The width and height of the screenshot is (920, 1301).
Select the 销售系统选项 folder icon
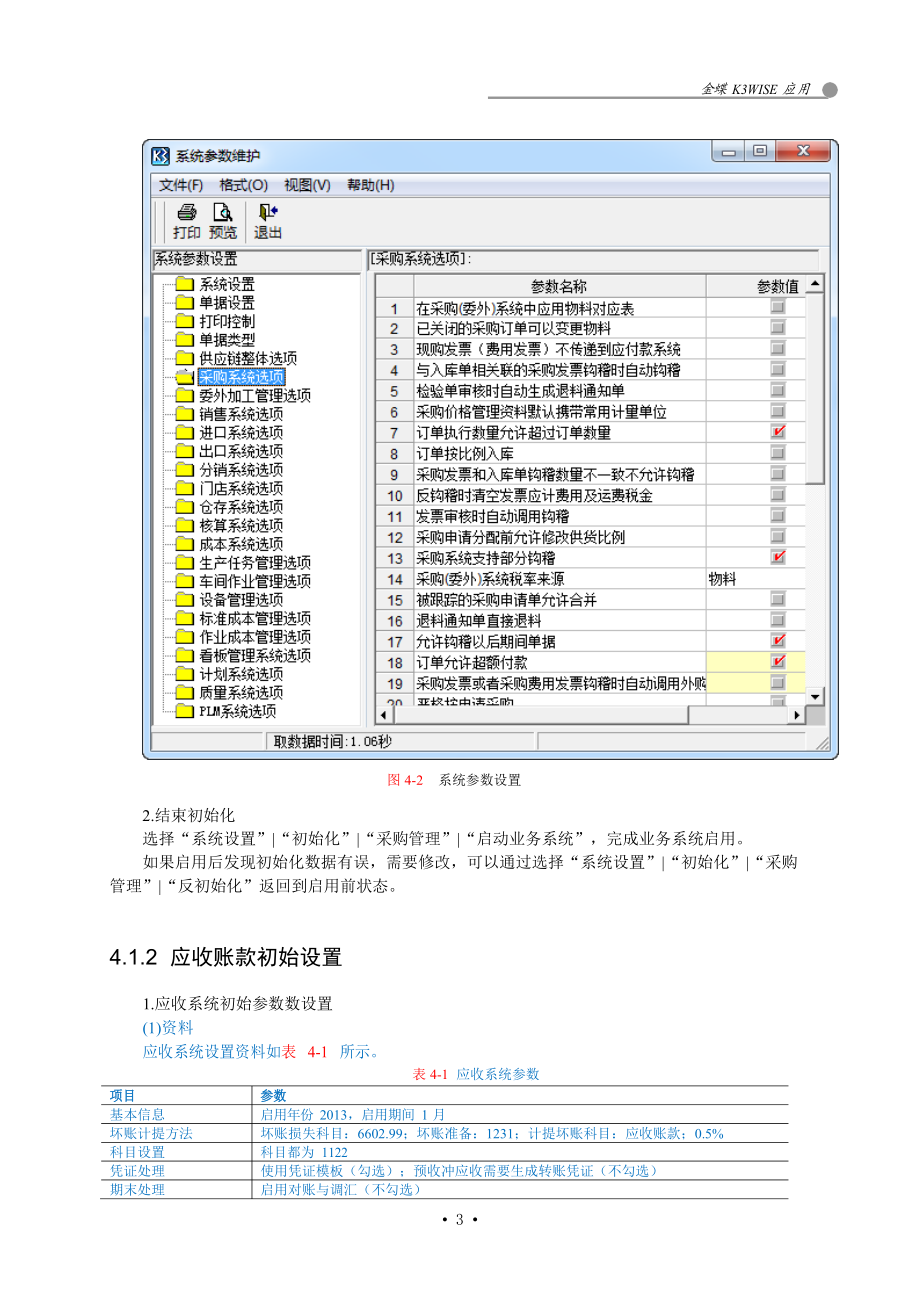pos(184,414)
